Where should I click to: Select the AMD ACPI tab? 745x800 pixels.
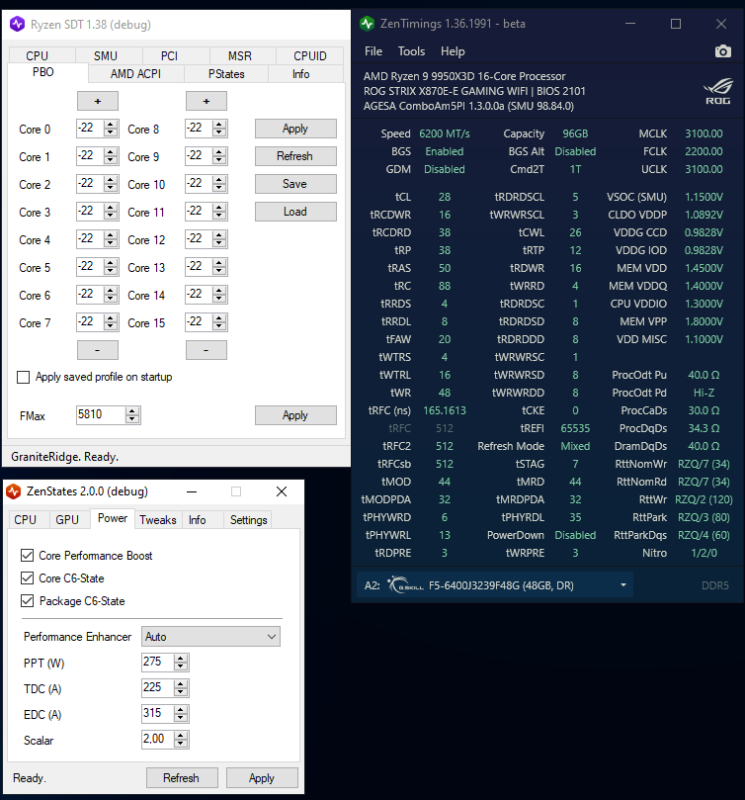(136, 74)
